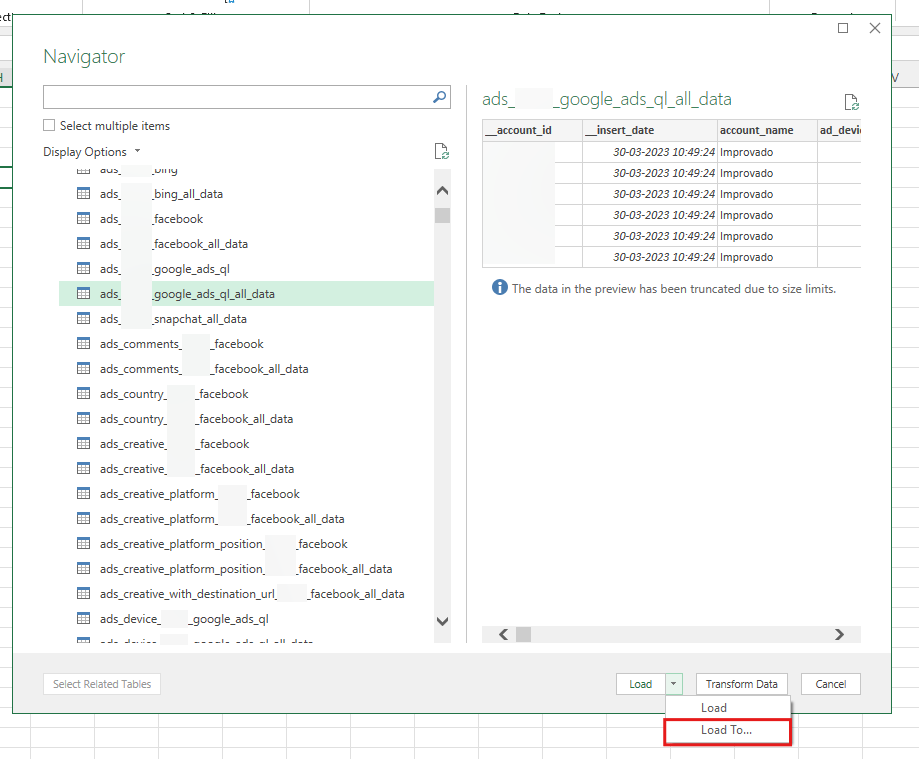Enable Select multiple items checkbox
919x759 pixels.
(x=49, y=125)
